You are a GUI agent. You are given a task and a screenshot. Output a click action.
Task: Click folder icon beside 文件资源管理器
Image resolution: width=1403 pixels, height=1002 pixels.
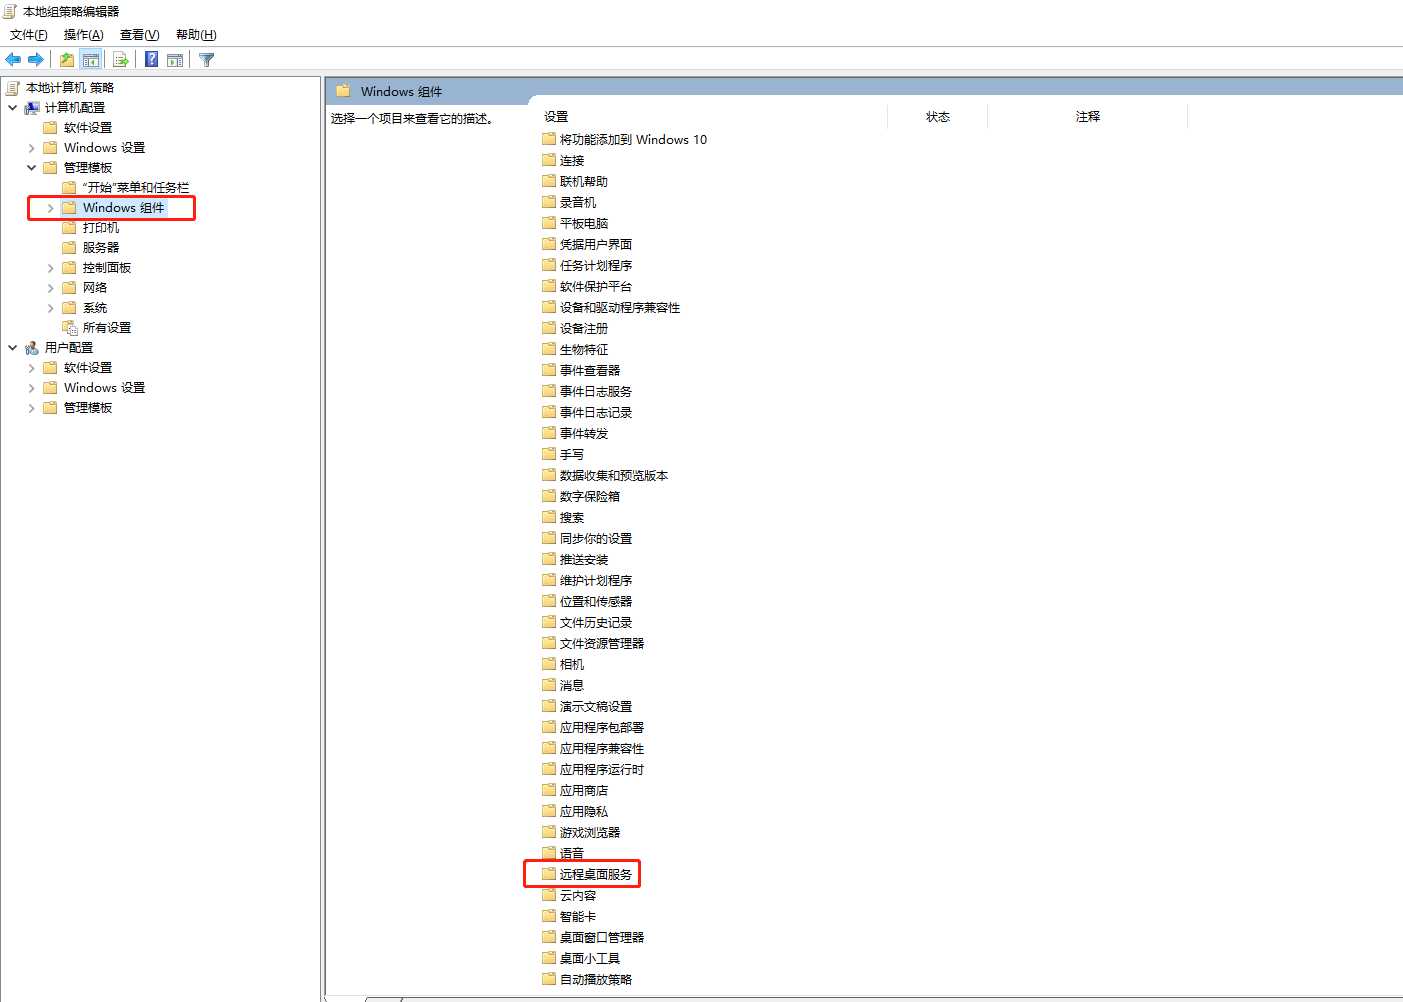point(549,643)
